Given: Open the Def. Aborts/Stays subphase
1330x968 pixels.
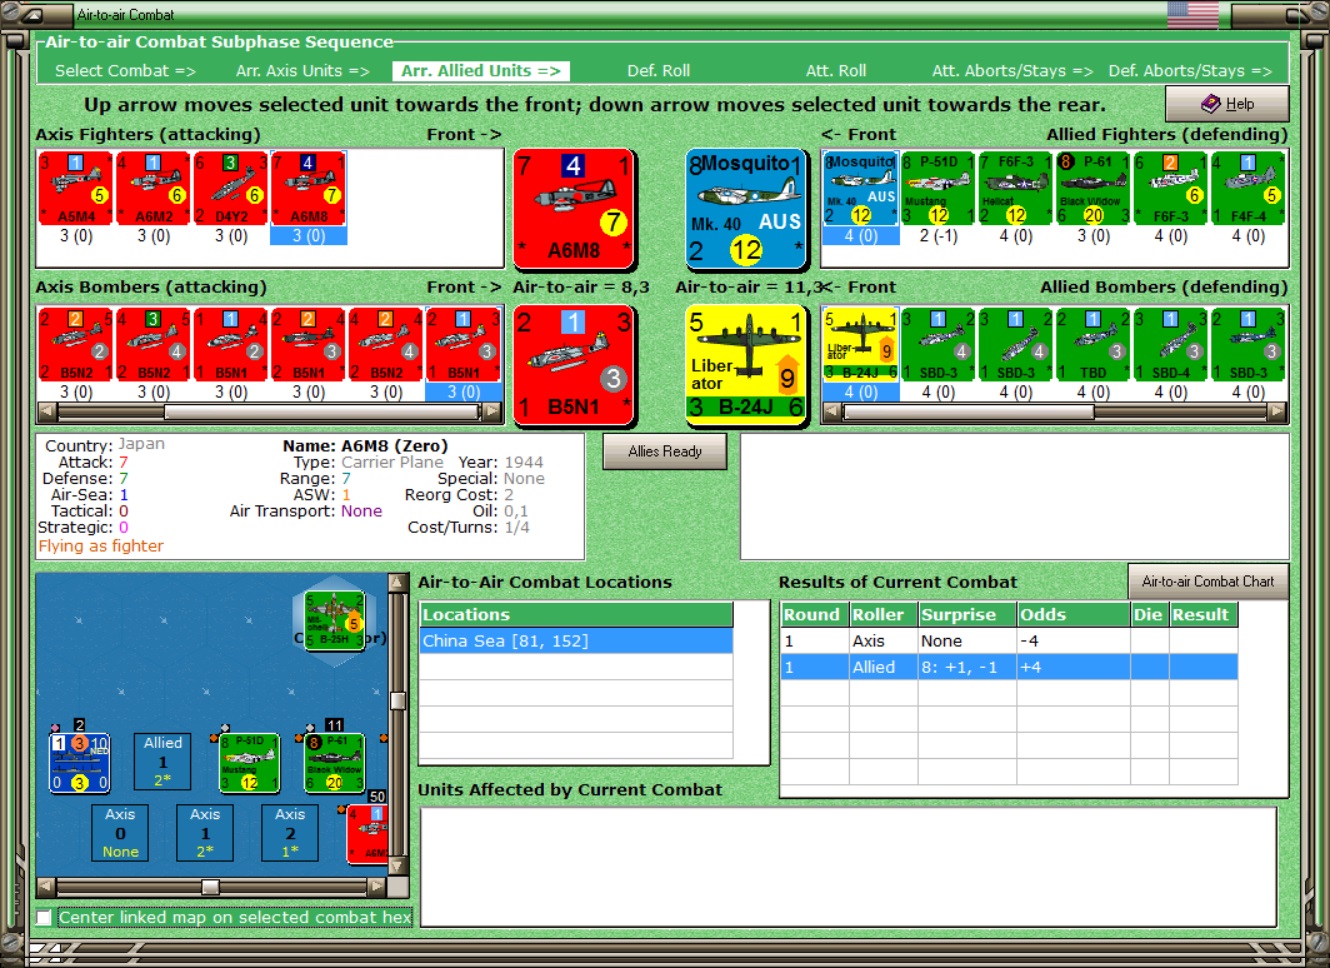Looking at the screenshot, I should click(x=1190, y=71).
